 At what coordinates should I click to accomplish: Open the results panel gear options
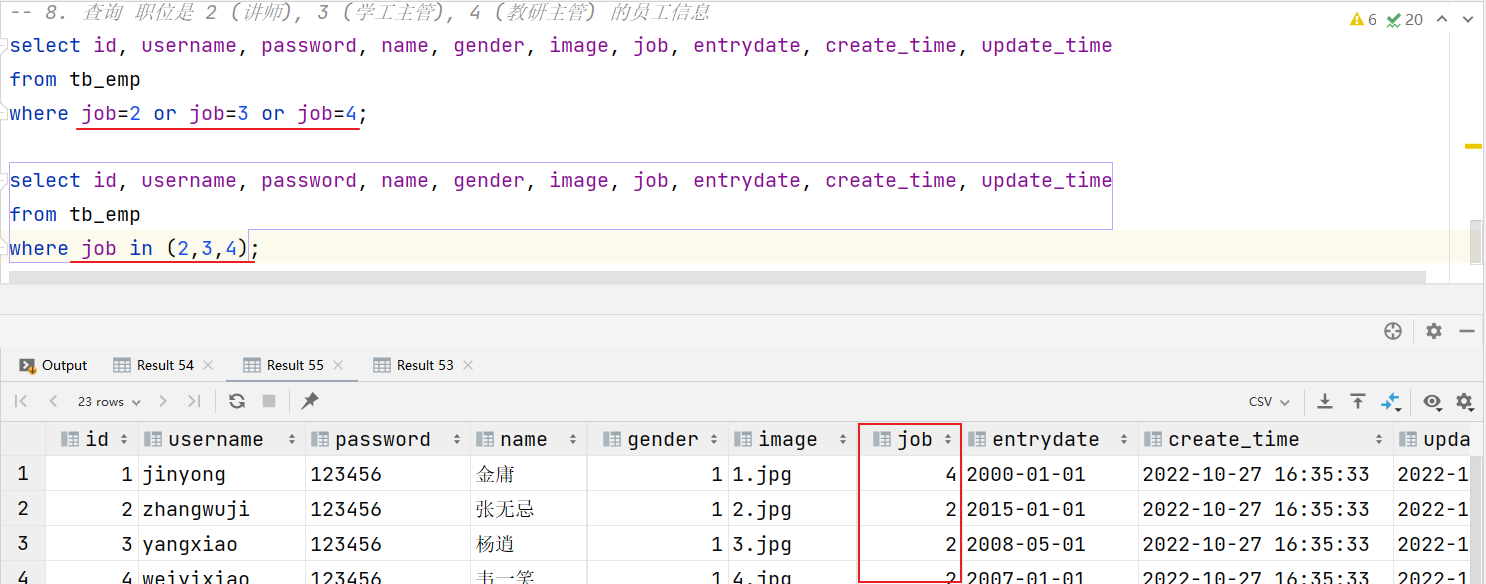pyautogui.click(x=1434, y=331)
